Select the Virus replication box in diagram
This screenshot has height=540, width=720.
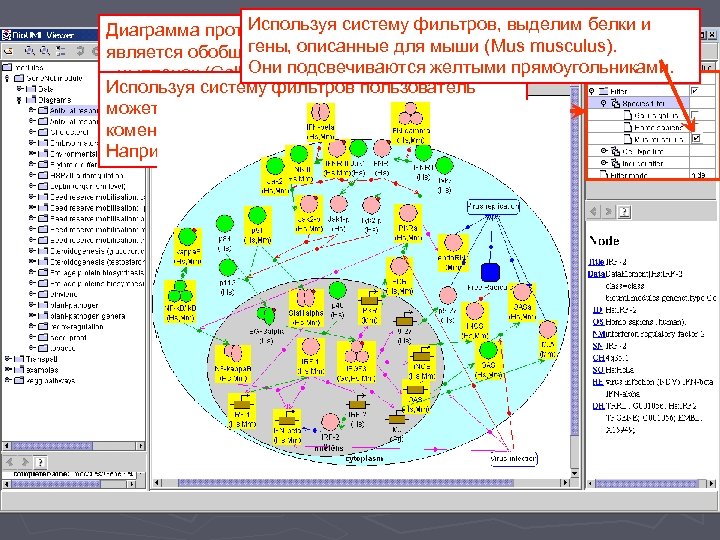(x=493, y=207)
